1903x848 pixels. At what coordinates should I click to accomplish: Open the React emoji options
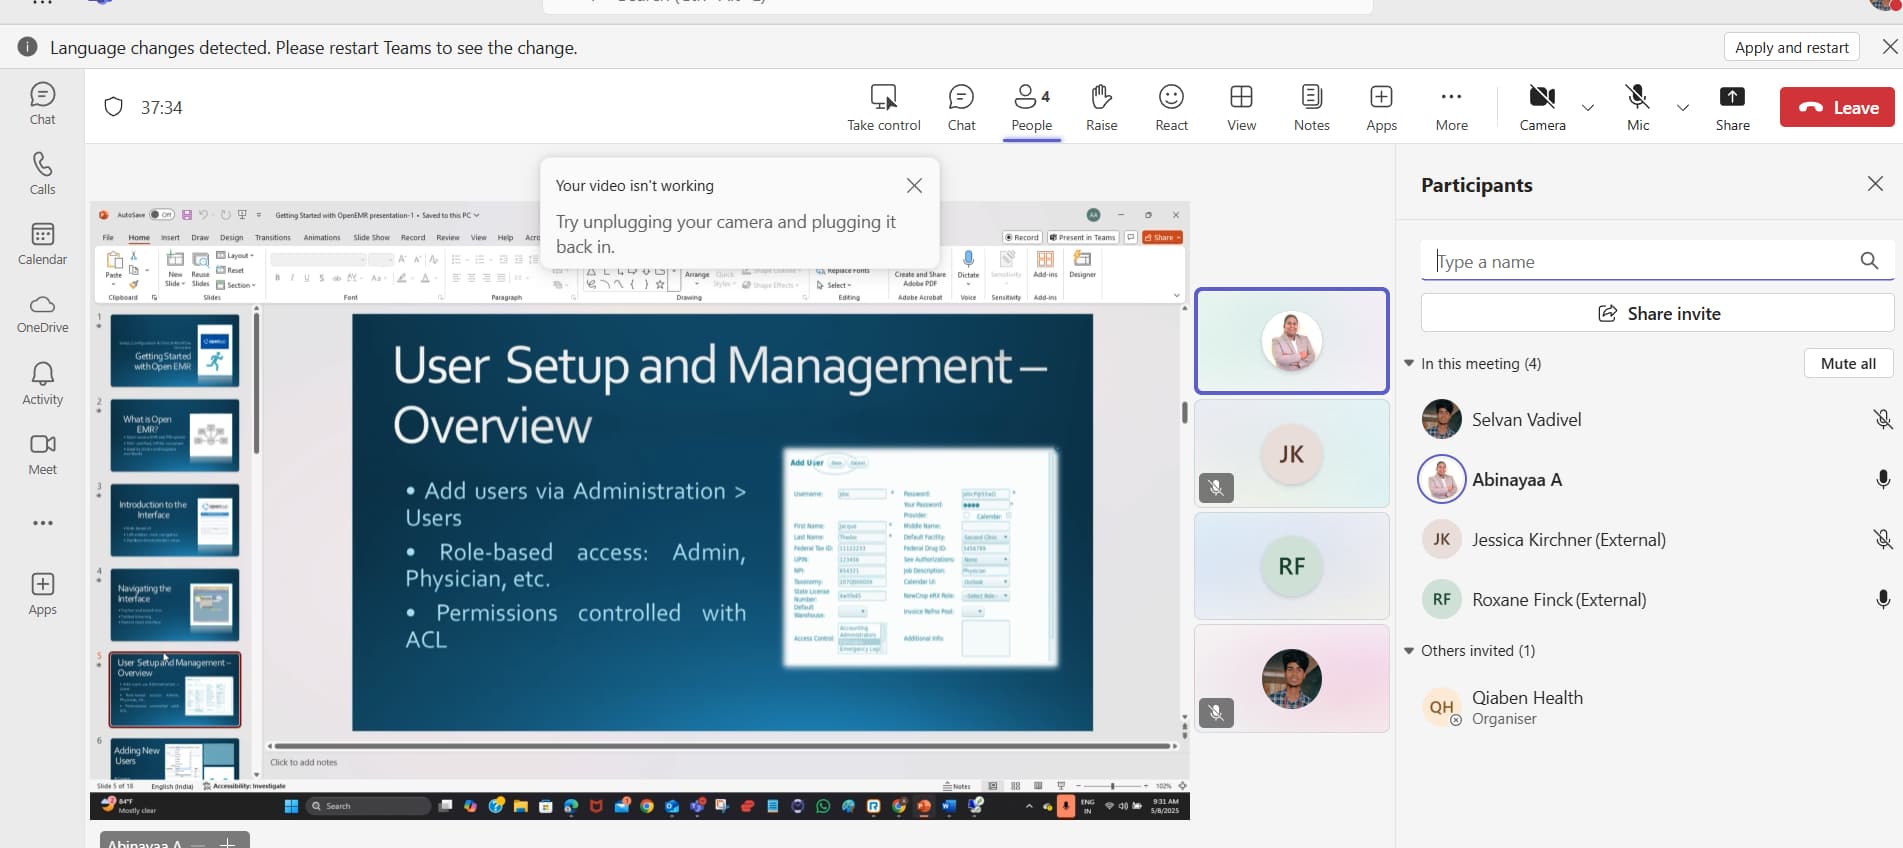(x=1171, y=108)
